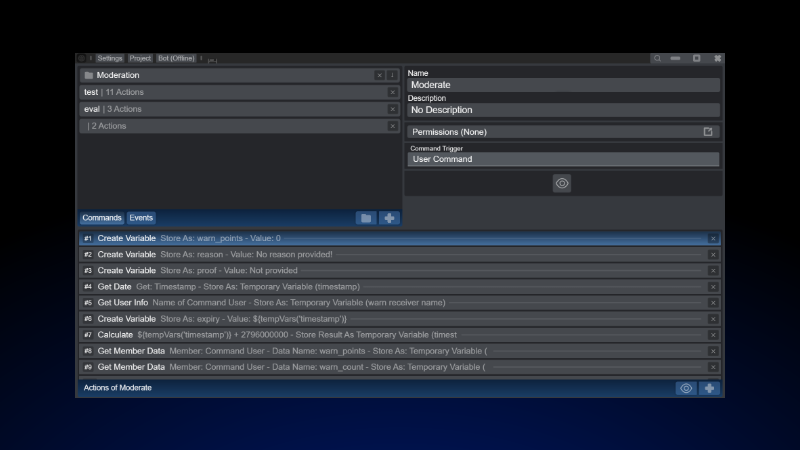800x450 pixels.
Task: Open the Command Trigger dropdown
Action: click(562, 159)
